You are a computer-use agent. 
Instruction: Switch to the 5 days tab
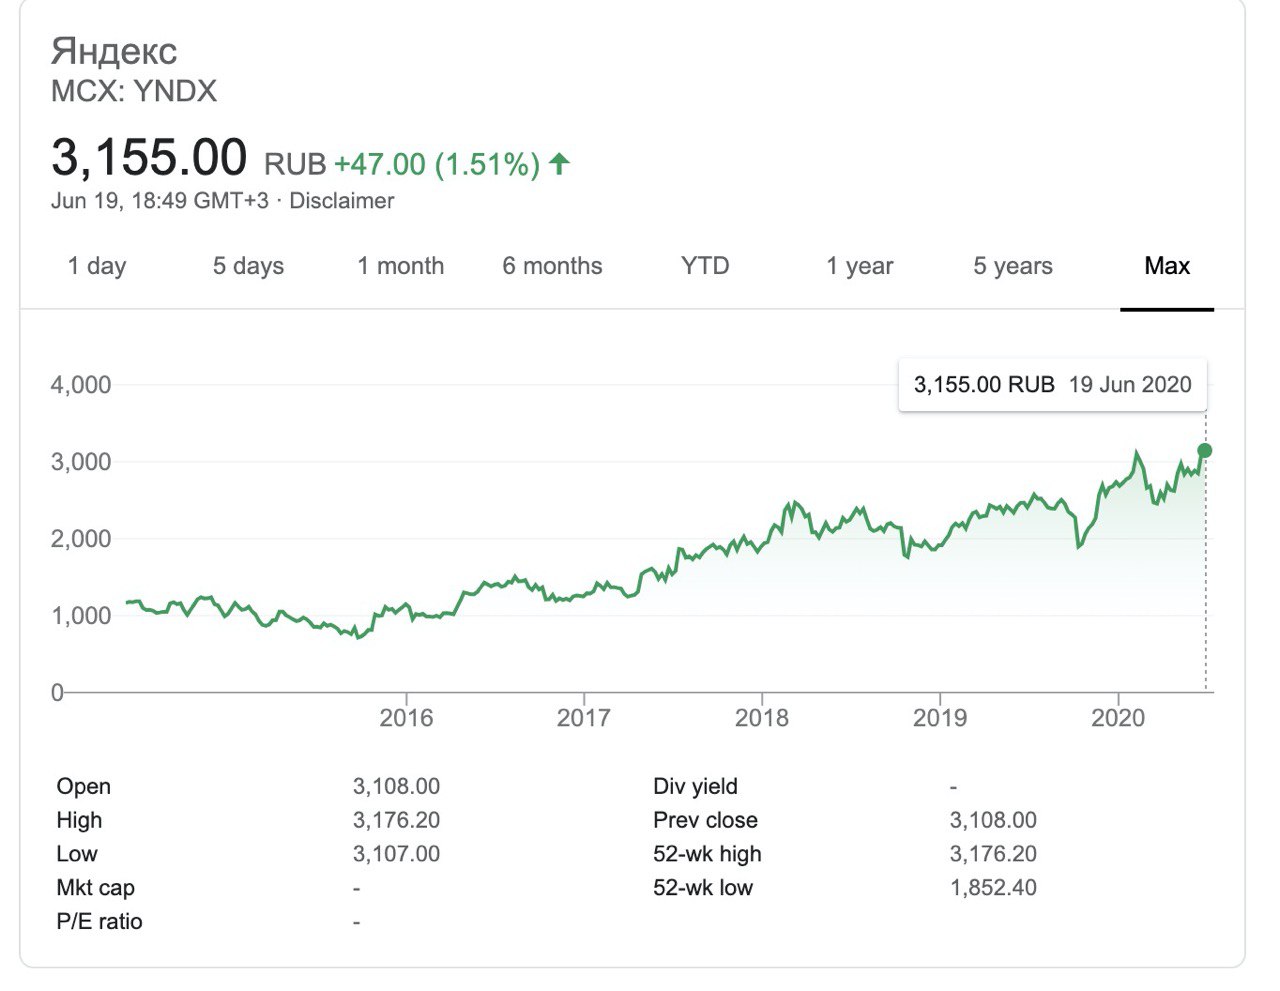[x=248, y=266]
